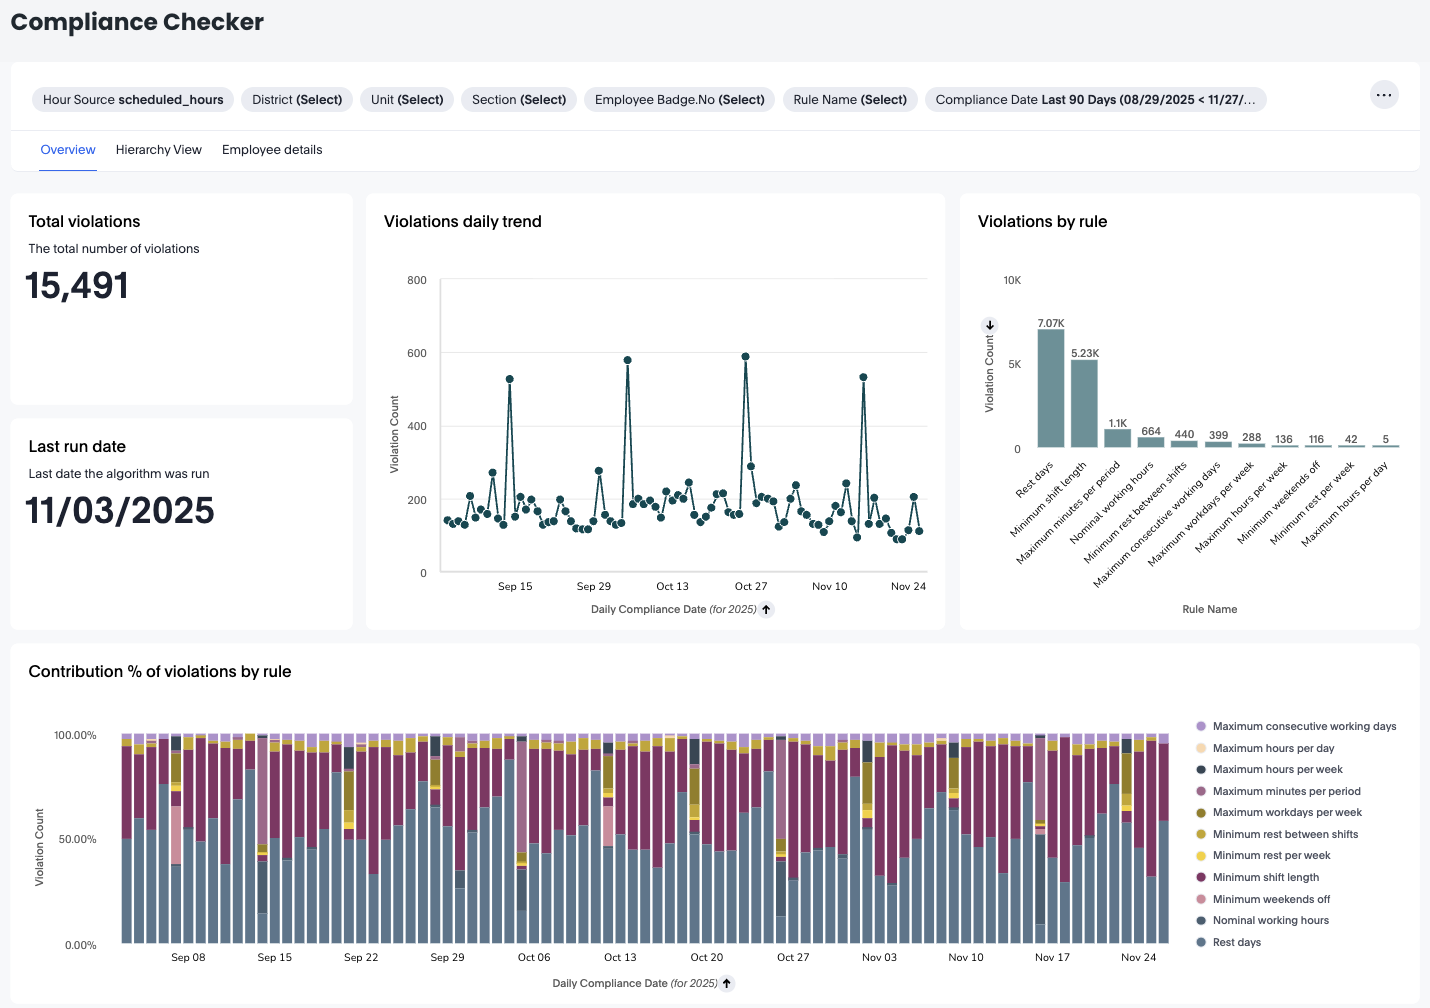
Task: Open the Compliance Date Last 90 Days filter
Action: coord(1096,100)
